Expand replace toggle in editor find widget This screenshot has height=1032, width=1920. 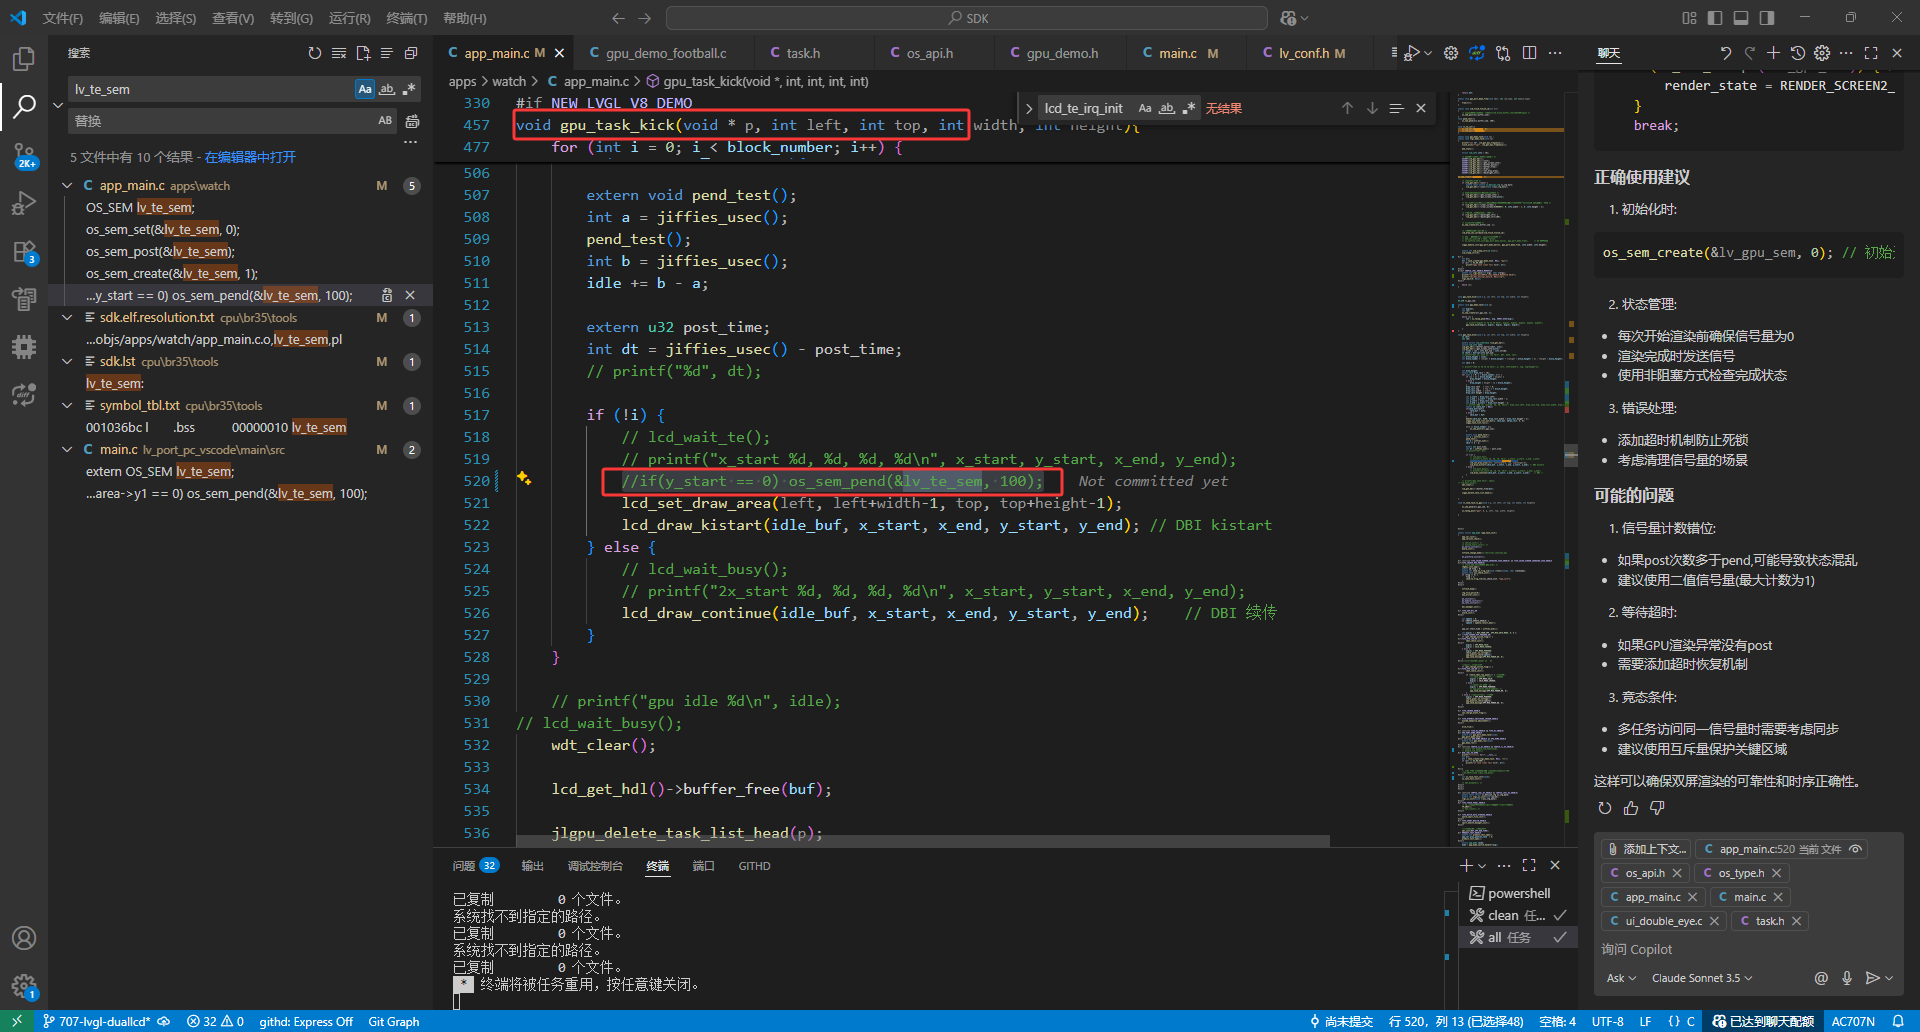point(1029,108)
